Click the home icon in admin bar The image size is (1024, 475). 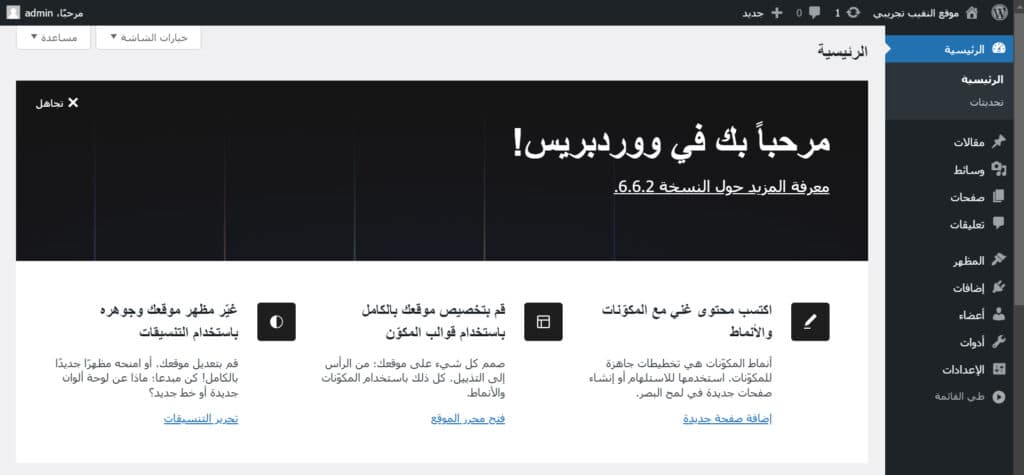pos(971,12)
